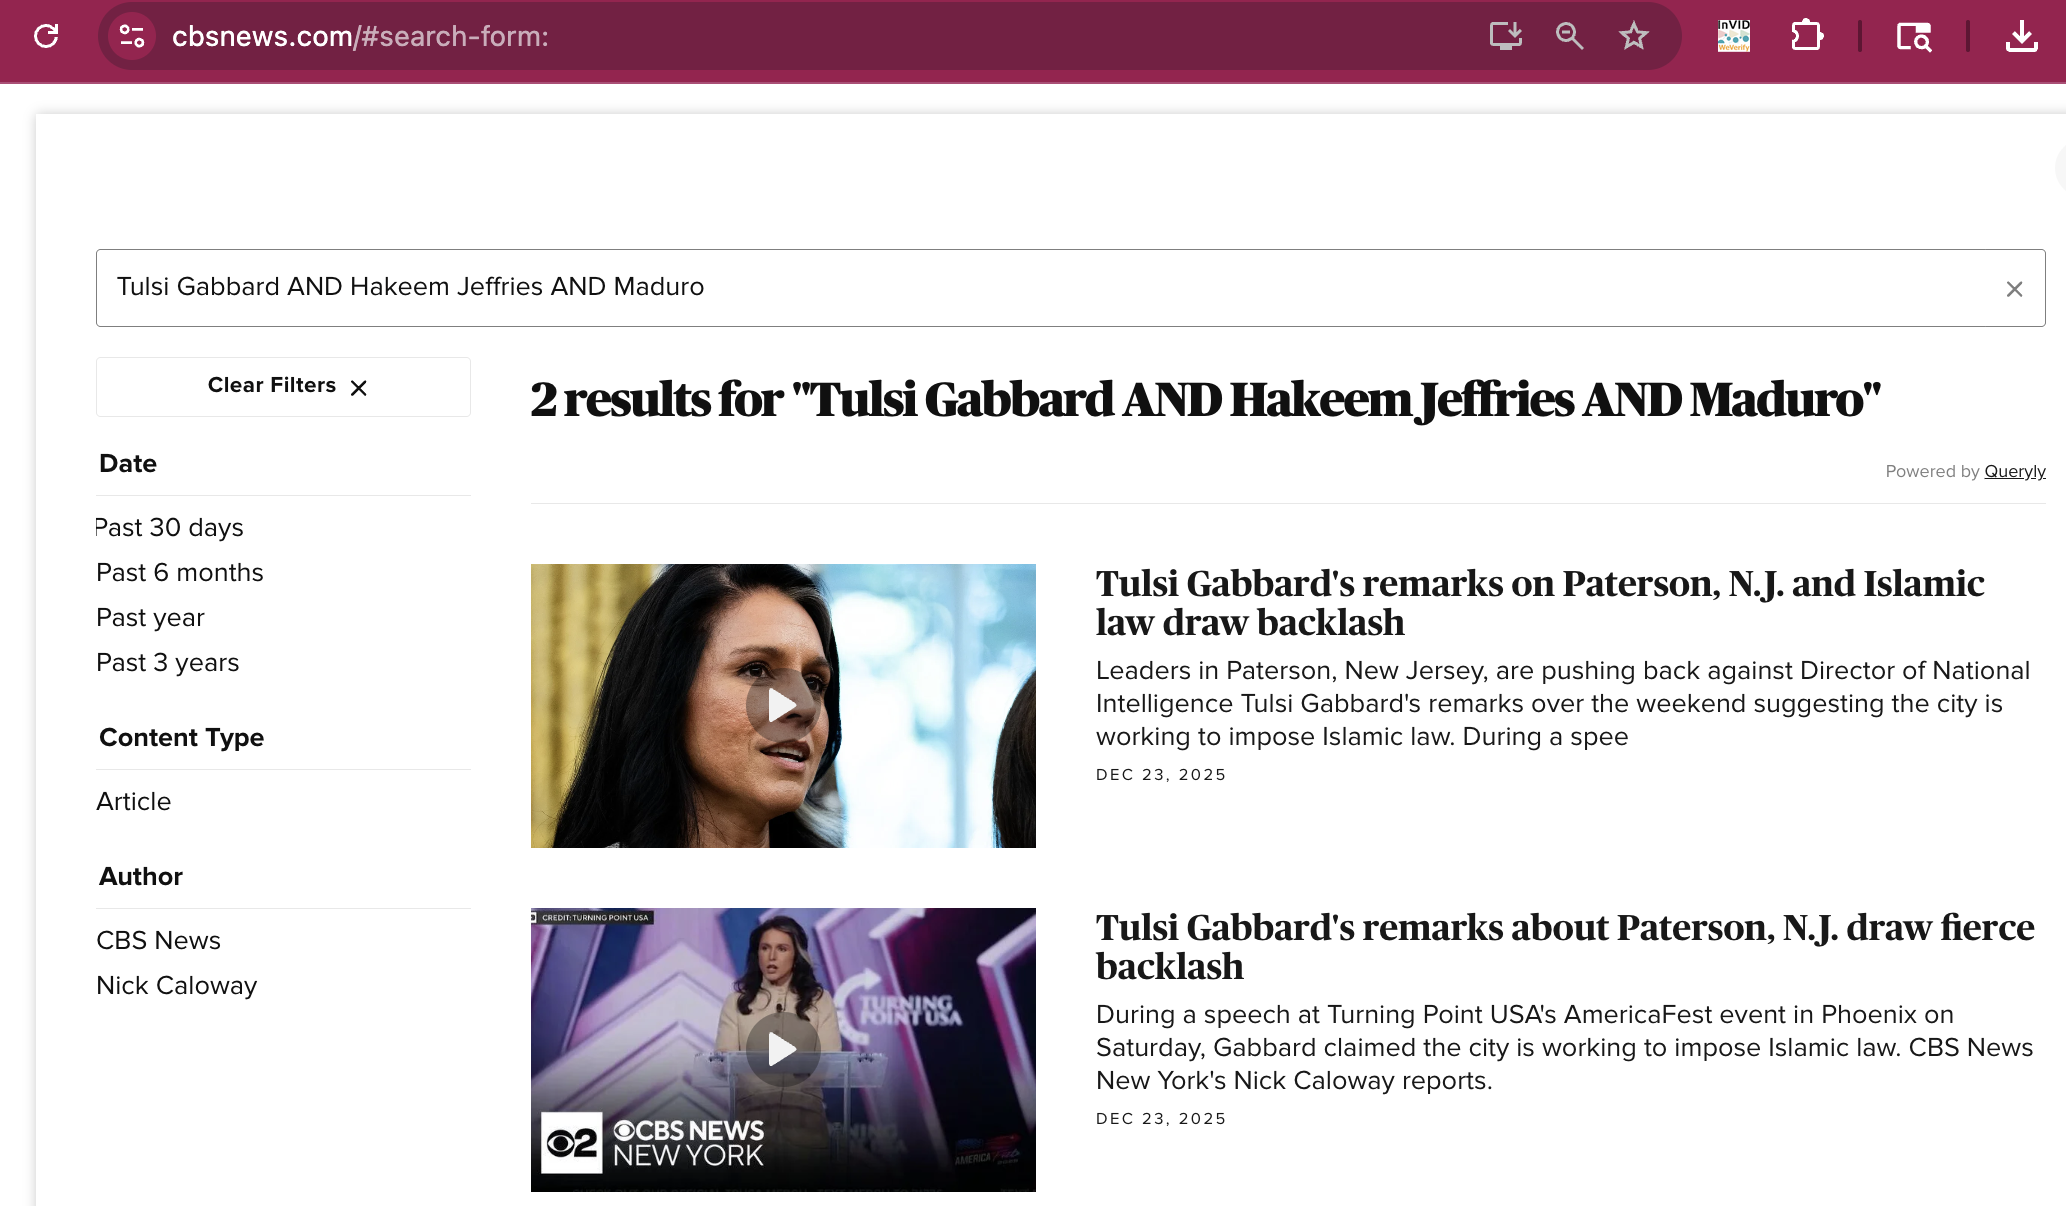The height and width of the screenshot is (1206, 2066).
Task: Clear the search field with the X
Action: click(2014, 289)
